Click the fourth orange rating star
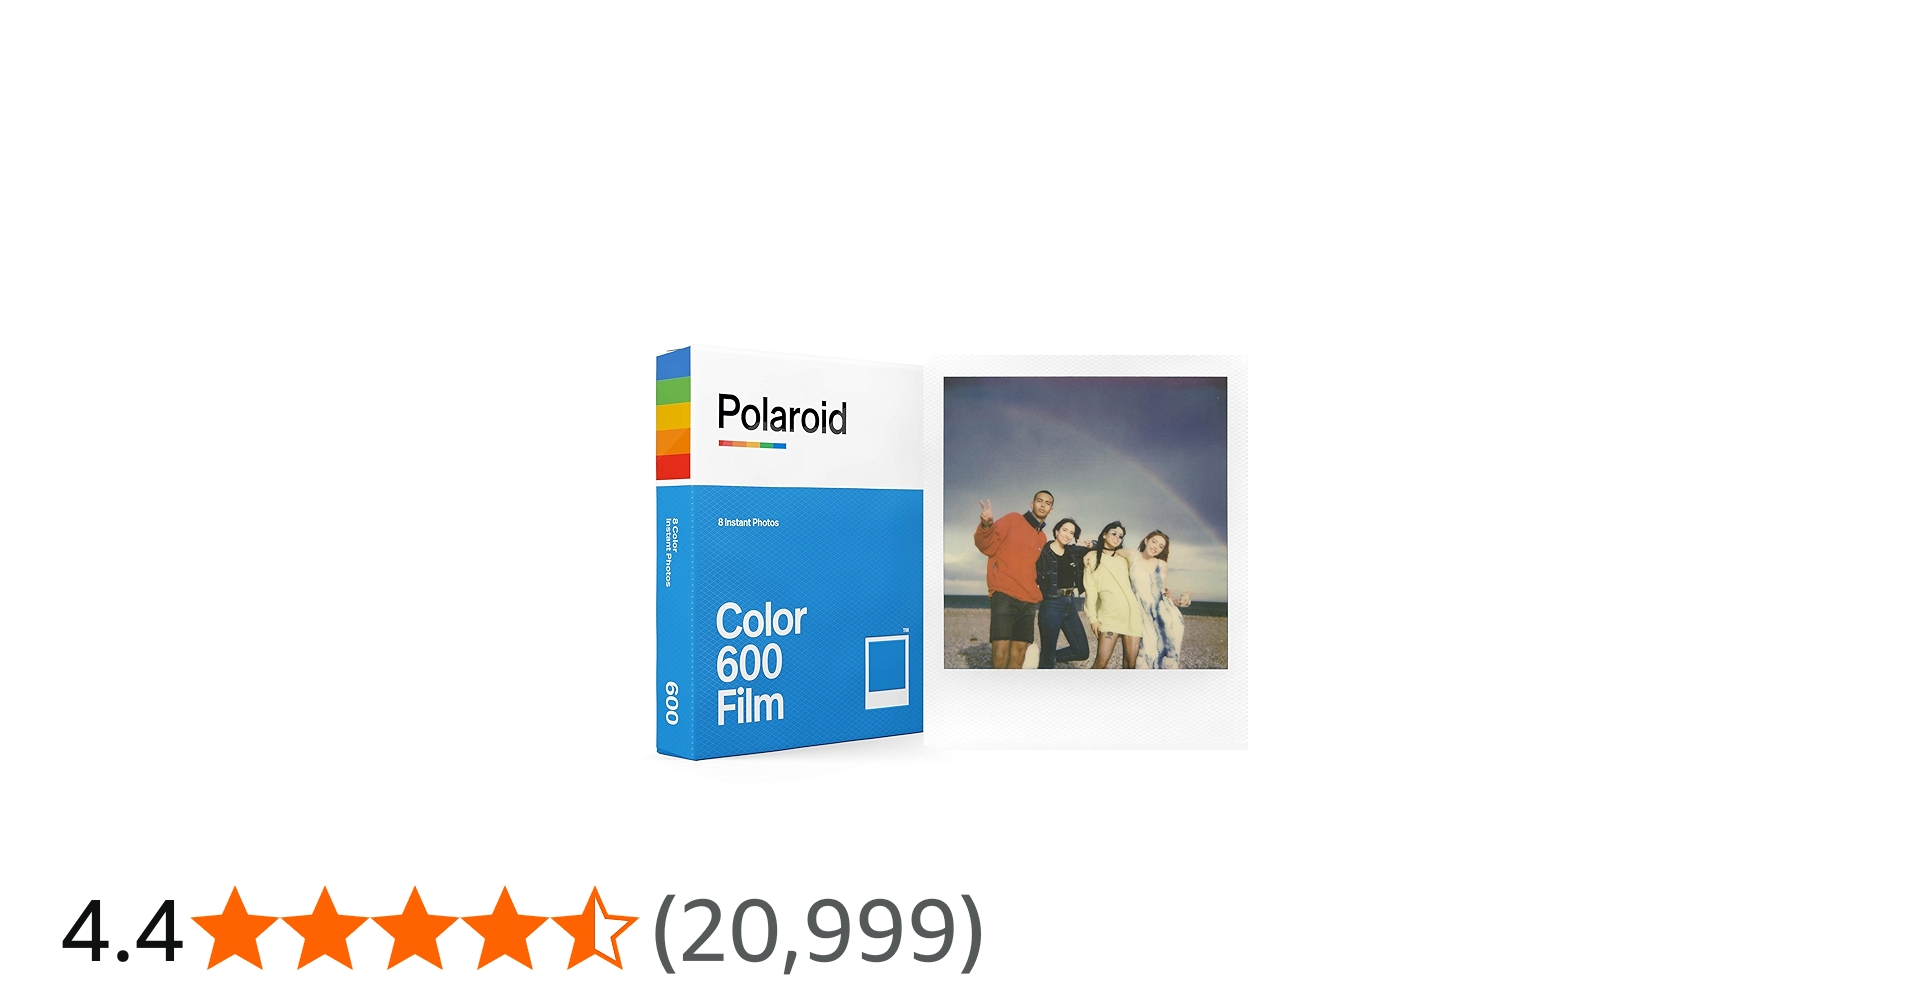Image resolution: width=1910 pixels, height=1000 pixels. click(504, 929)
